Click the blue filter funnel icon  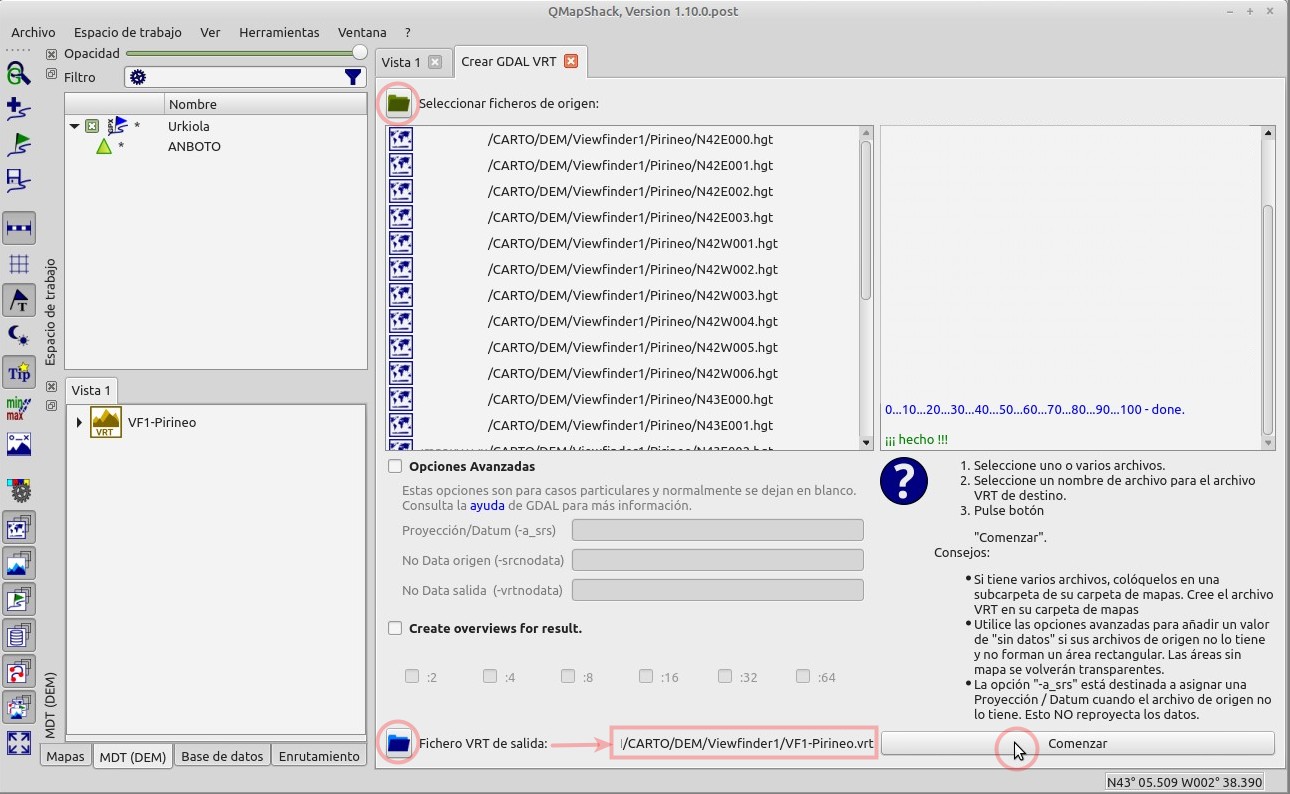pyautogui.click(x=353, y=77)
